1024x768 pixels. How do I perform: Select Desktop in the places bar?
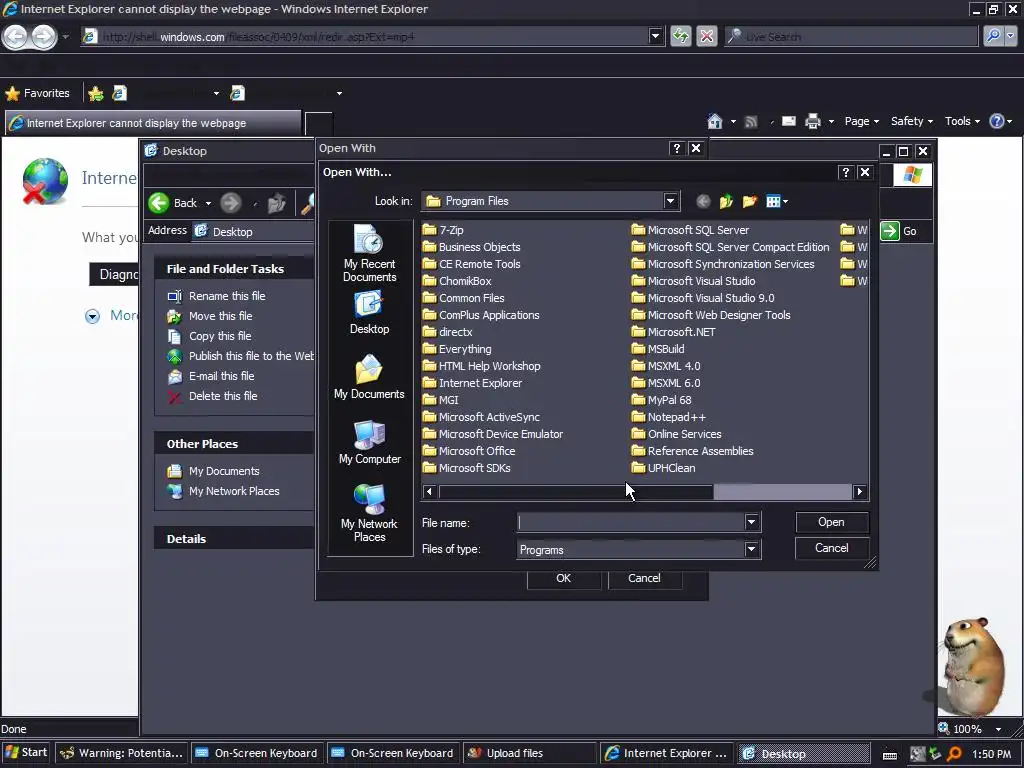click(x=370, y=313)
